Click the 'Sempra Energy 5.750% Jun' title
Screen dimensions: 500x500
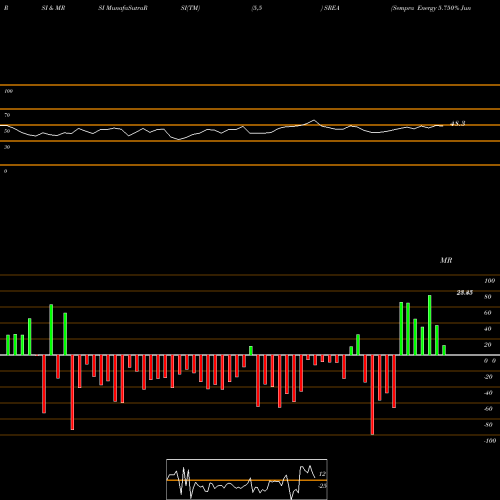point(431,8)
